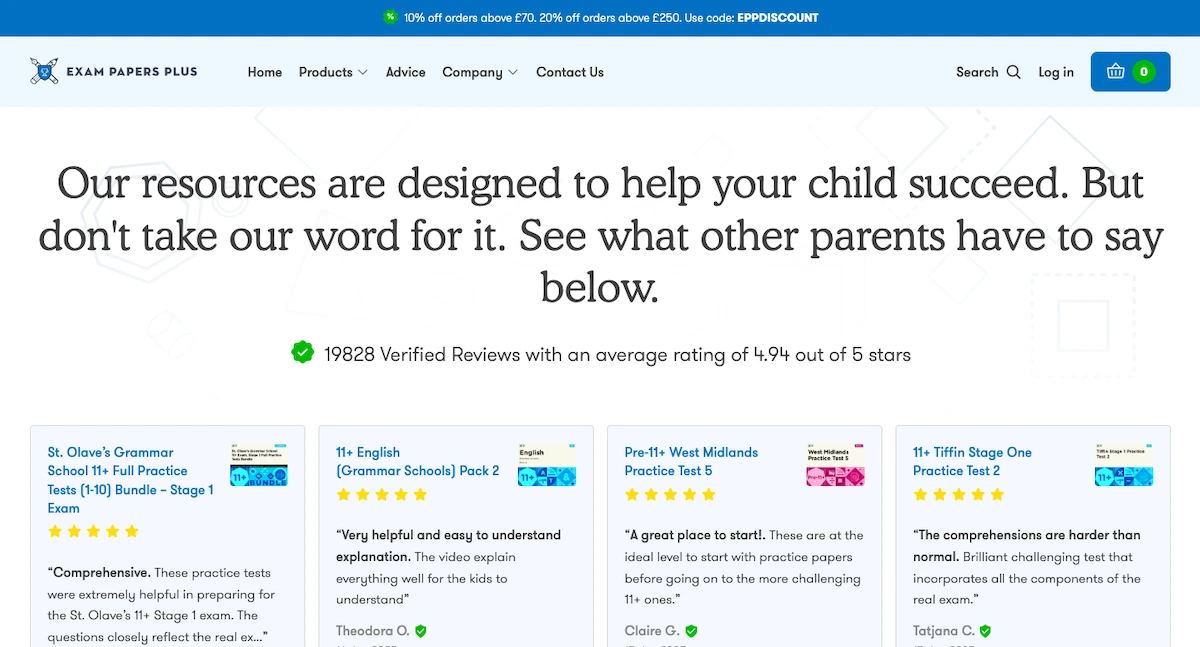Click Theodora O. verified shield icon
Viewport: 1200px width, 647px height.
421,631
